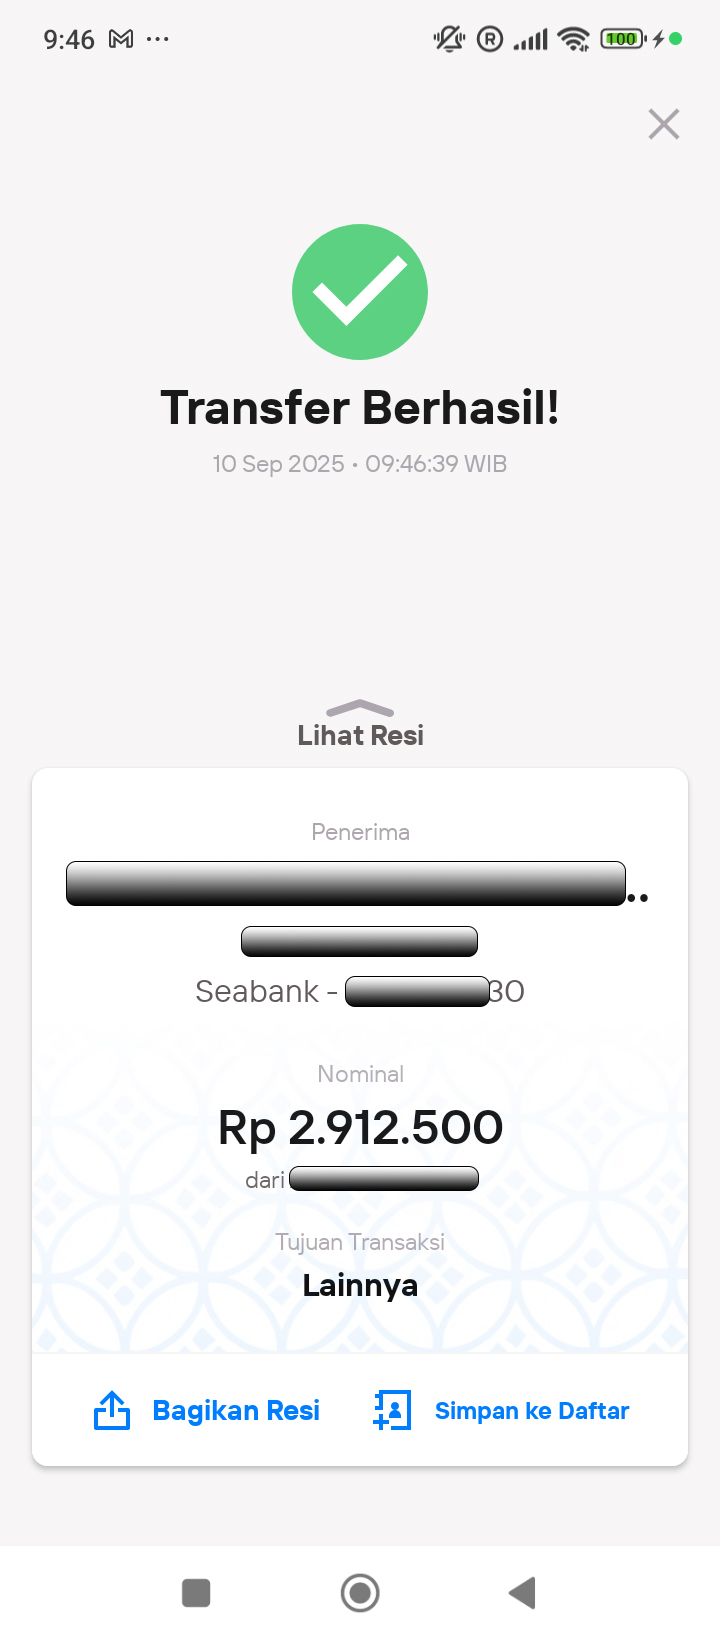
Task: Click the Bagikan Resi text link
Action: coord(236,1410)
